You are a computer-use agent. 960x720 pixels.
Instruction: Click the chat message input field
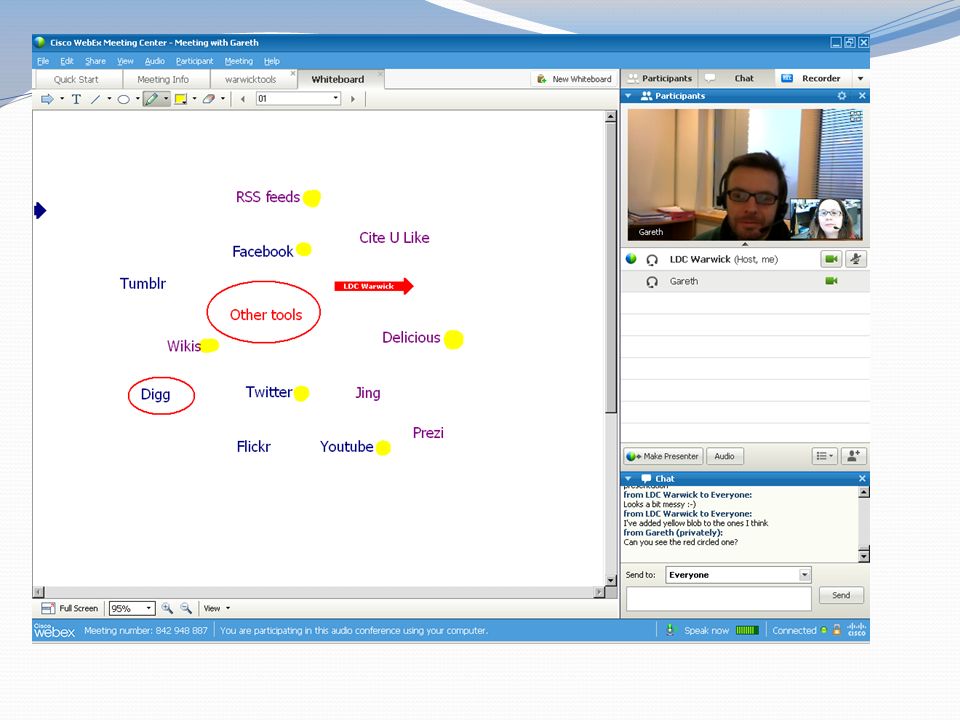point(719,598)
